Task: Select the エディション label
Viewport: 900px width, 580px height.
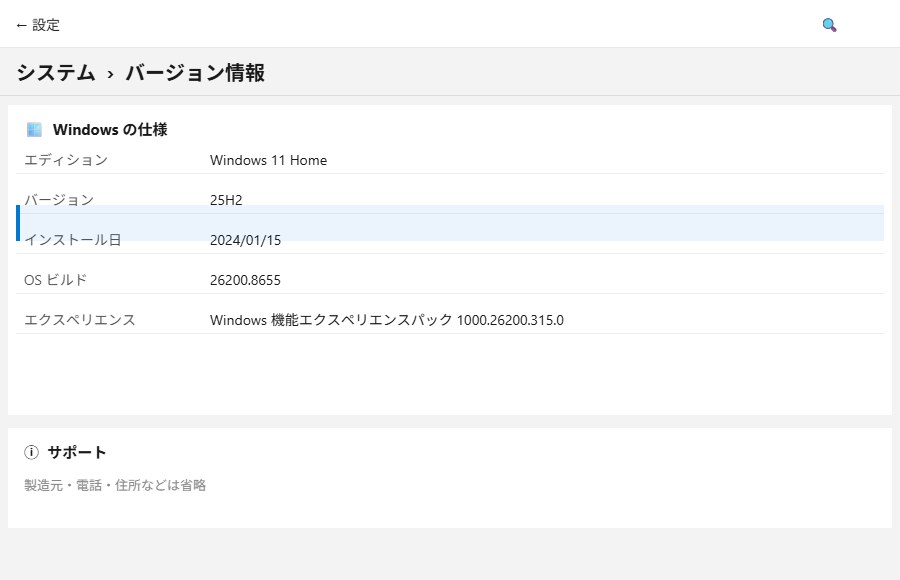Action: 66,160
